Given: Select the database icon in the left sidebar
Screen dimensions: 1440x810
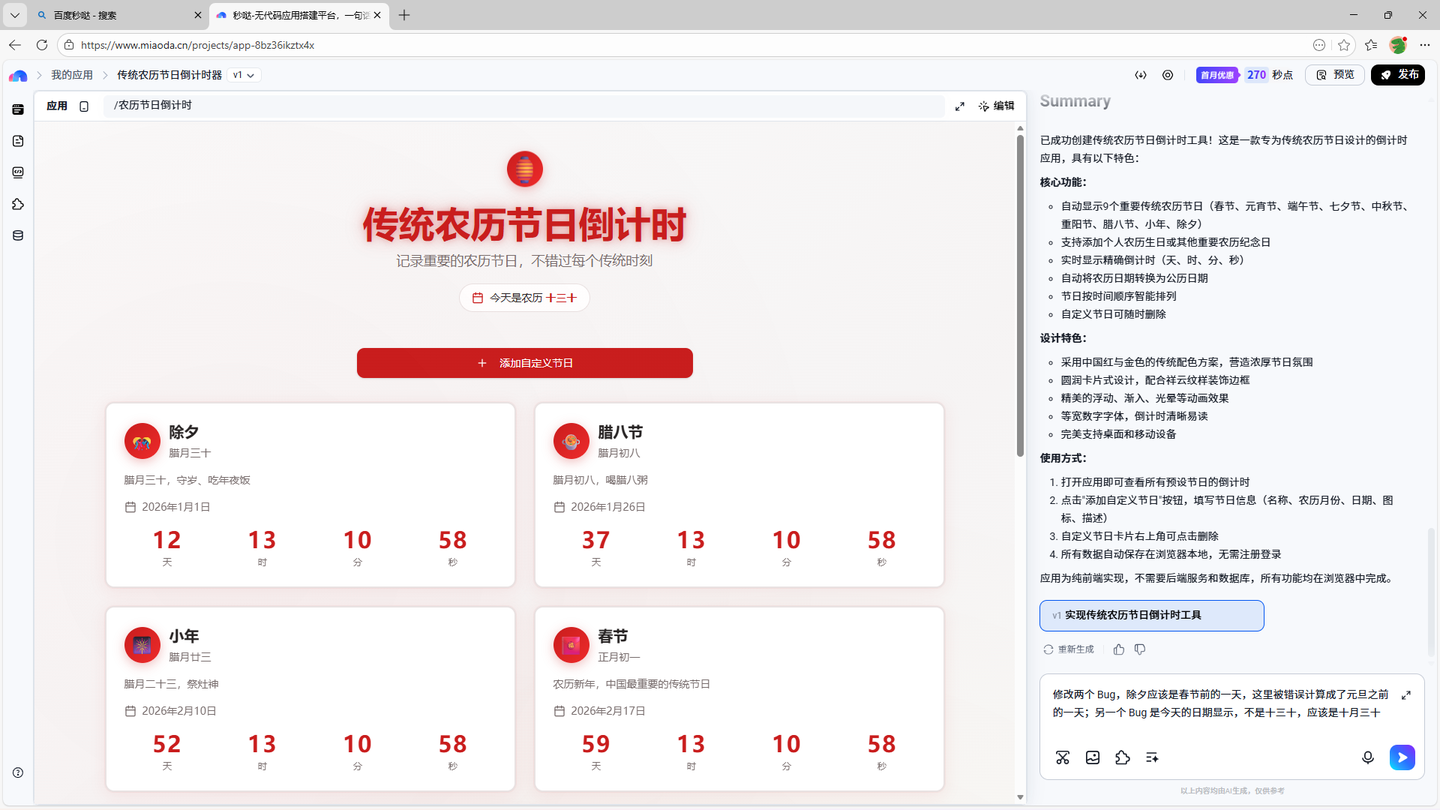Looking at the screenshot, I should pos(17,235).
